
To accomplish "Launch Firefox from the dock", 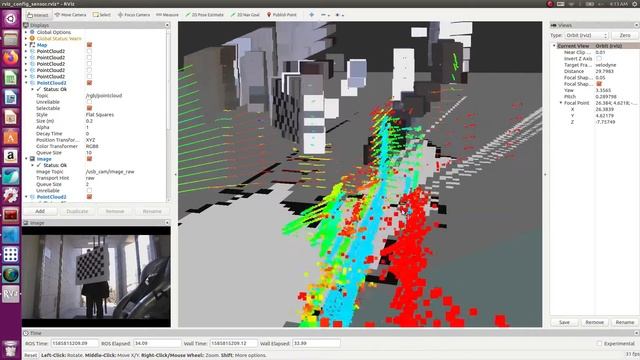I will click(x=11, y=58).
